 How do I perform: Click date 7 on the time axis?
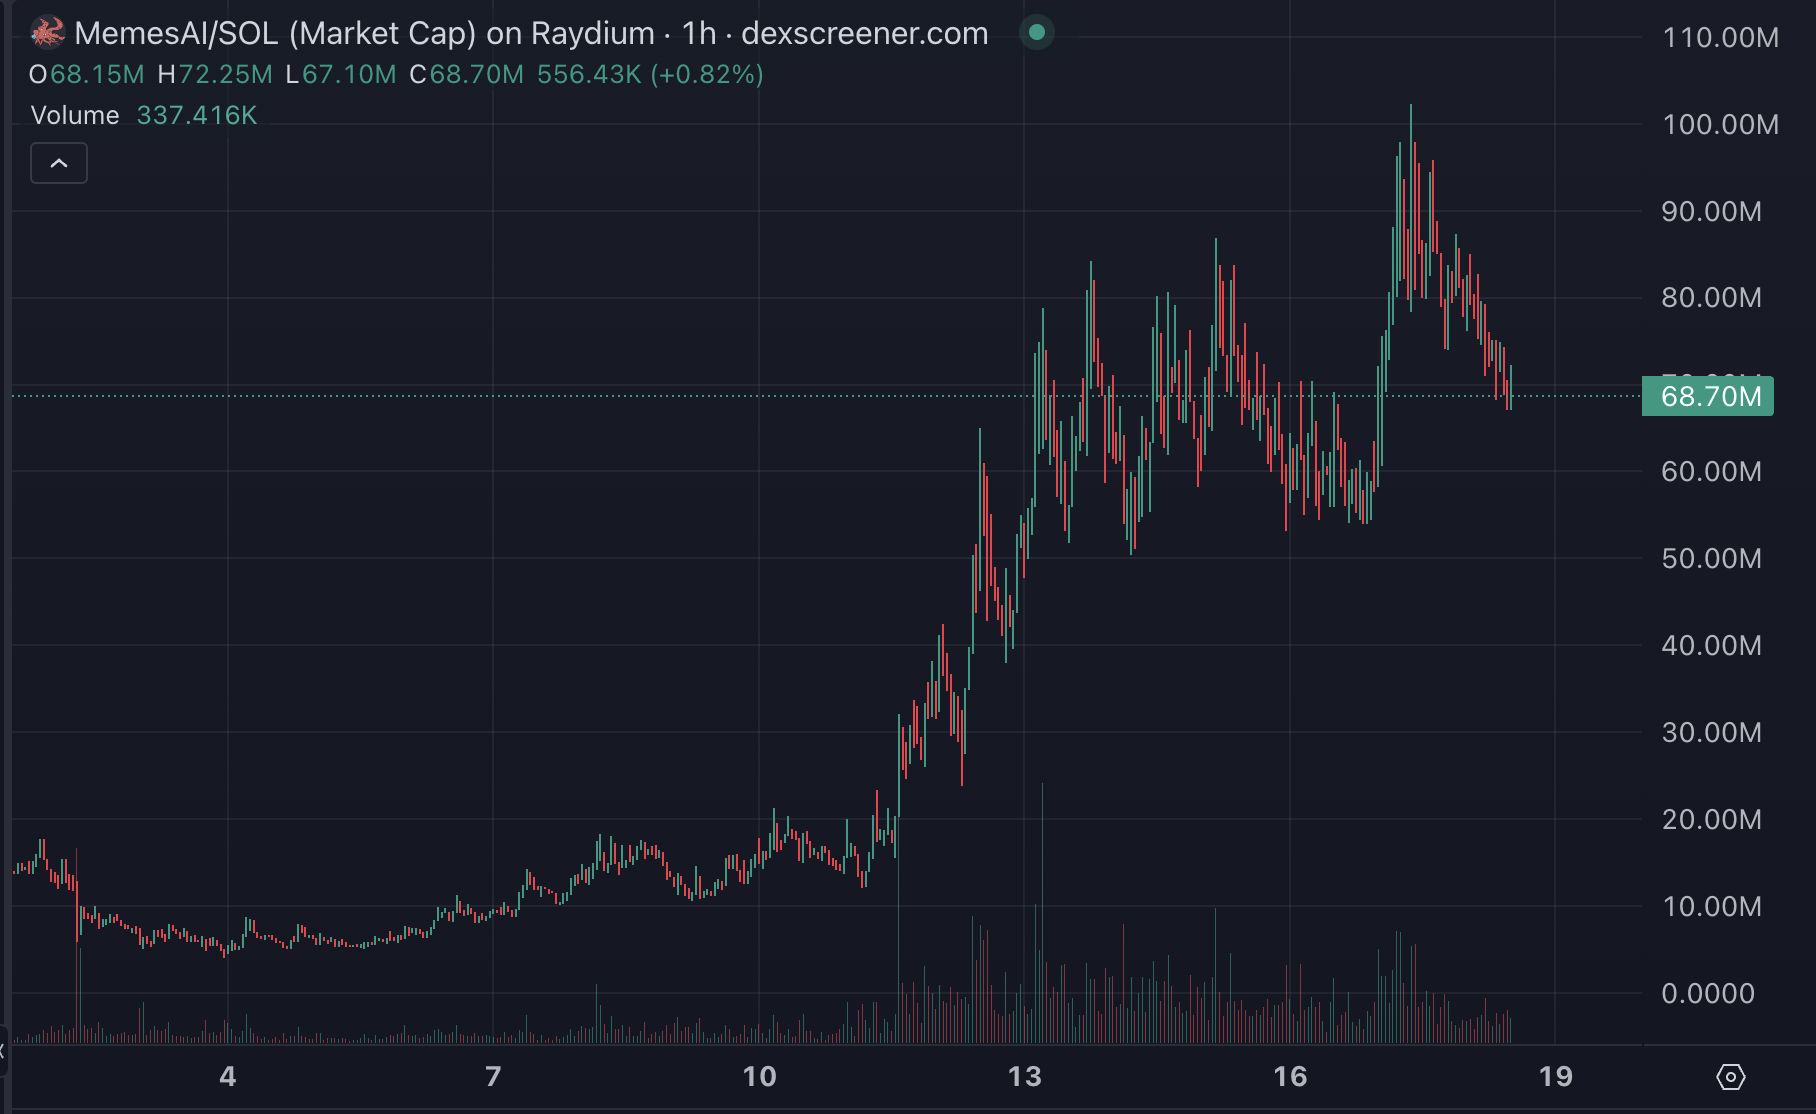(x=493, y=1076)
